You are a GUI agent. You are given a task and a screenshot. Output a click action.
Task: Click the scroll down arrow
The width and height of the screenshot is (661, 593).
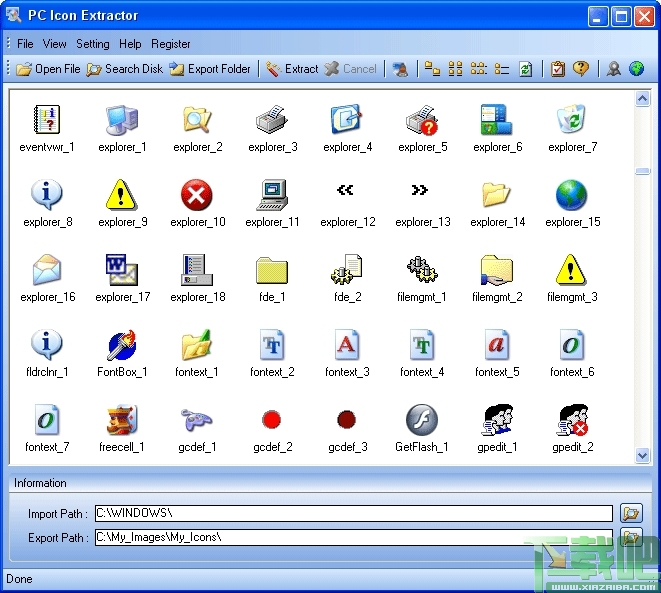pyautogui.click(x=642, y=455)
